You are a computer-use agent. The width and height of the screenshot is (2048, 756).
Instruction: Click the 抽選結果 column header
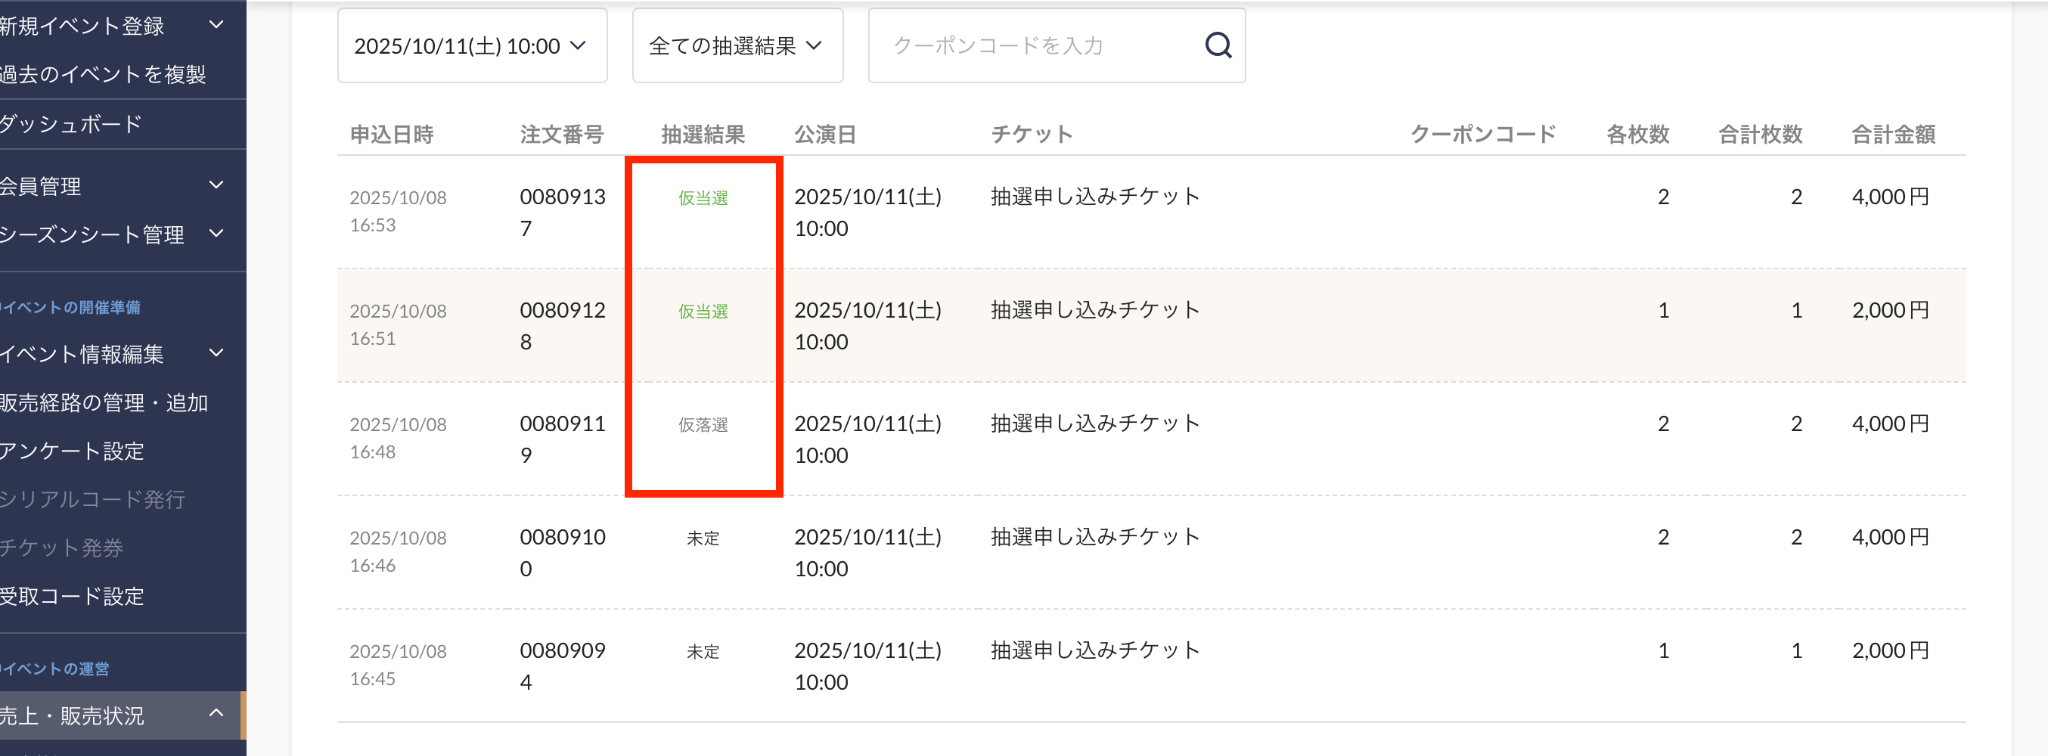point(702,134)
